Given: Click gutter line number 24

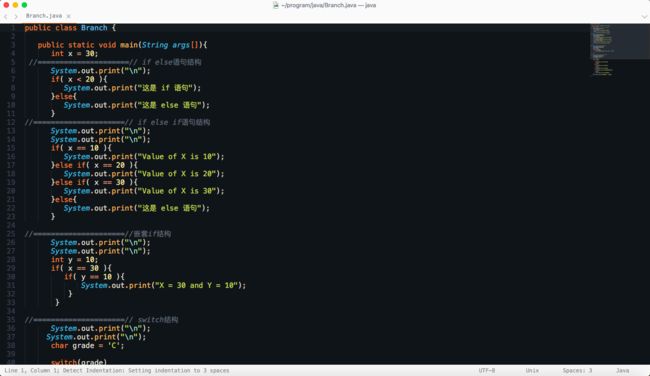Looking at the screenshot, I should click(x=11, y=225).
